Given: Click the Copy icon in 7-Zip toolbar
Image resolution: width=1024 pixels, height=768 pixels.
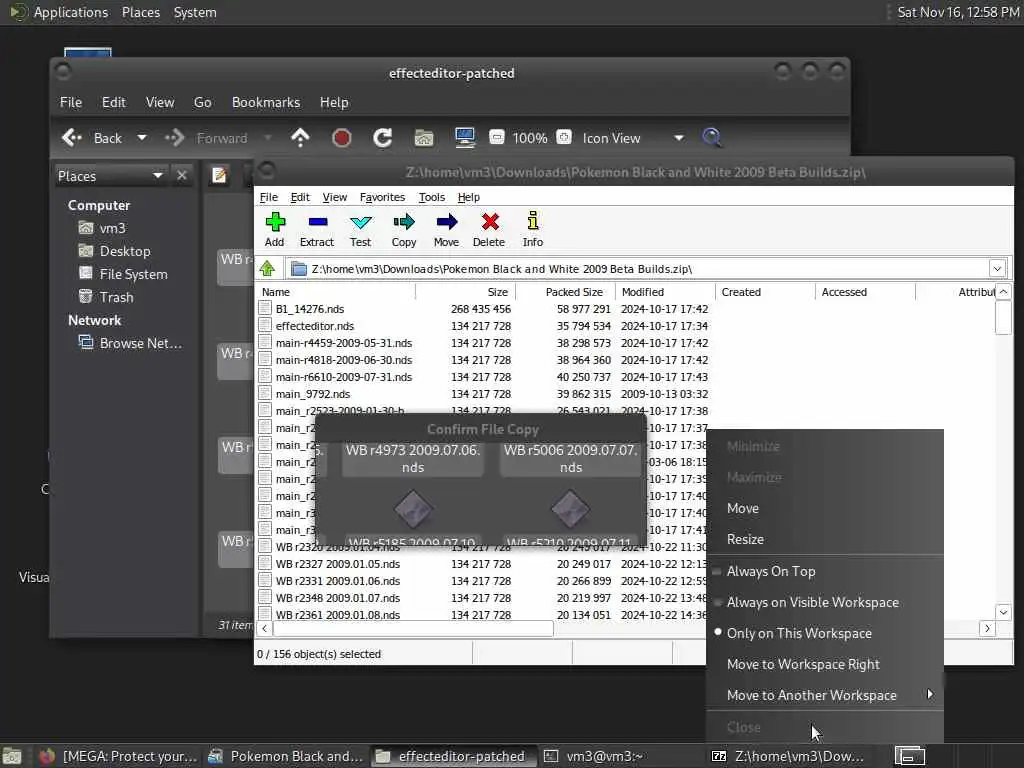Looking at the screenshot, I should pyautogui.click(x=404, y=229).
